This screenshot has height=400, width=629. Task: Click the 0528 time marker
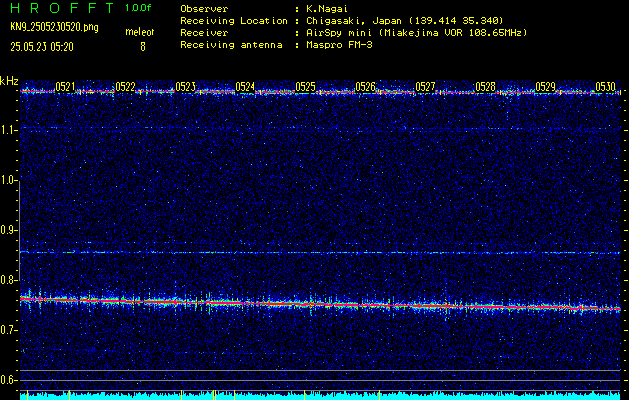tap(485, 87)
